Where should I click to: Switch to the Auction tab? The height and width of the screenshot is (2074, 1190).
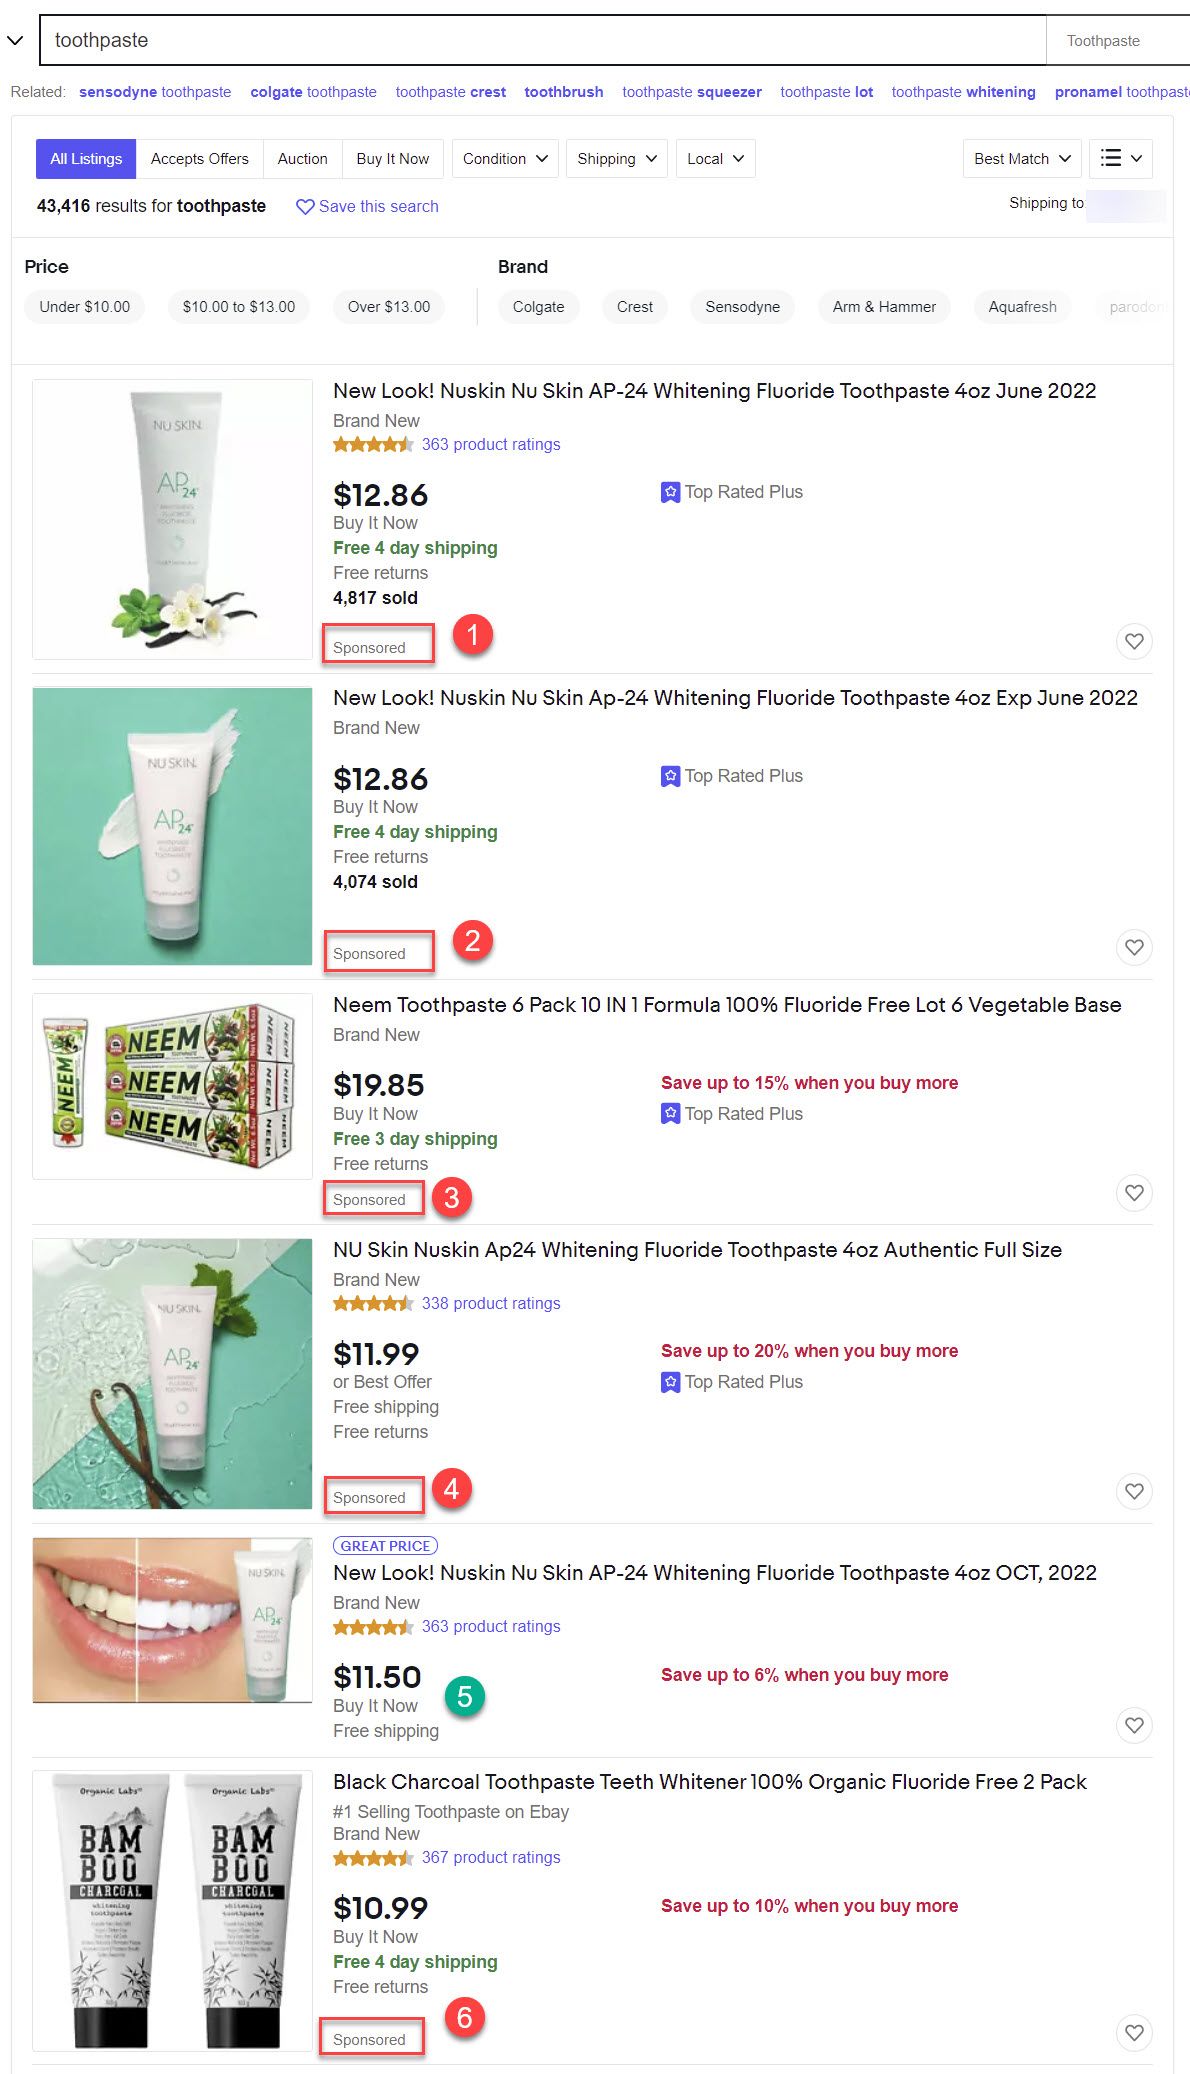[x=302, y=158]
